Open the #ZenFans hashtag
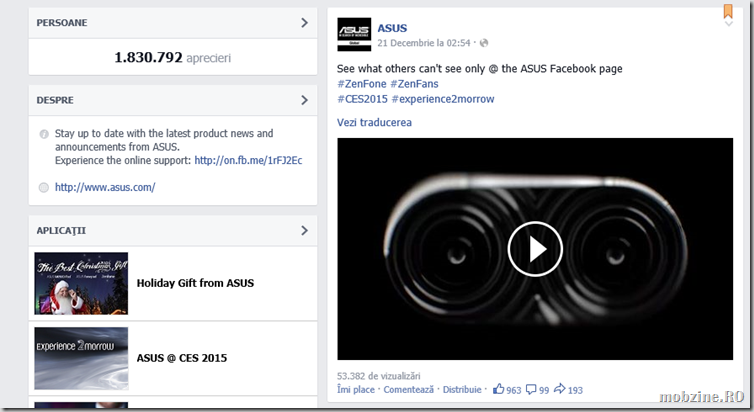 pos(414,84)
